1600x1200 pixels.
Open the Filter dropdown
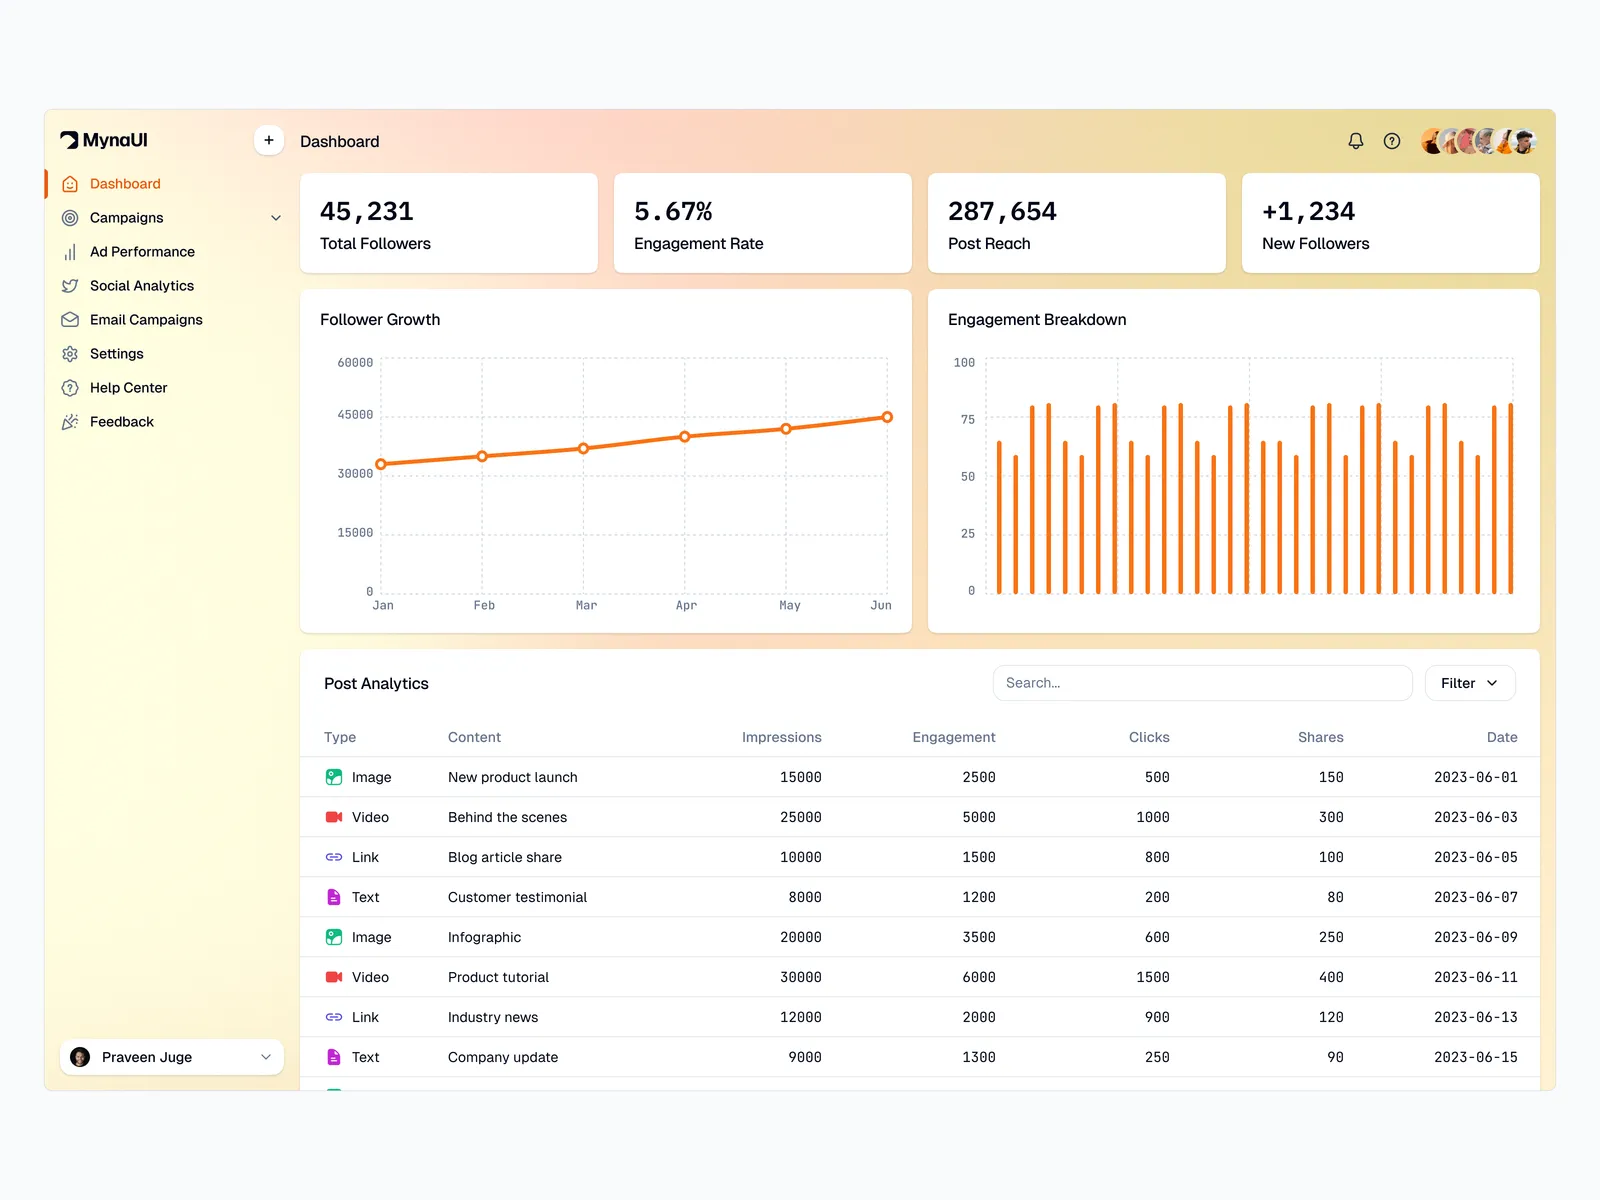tap(1469, 683)
